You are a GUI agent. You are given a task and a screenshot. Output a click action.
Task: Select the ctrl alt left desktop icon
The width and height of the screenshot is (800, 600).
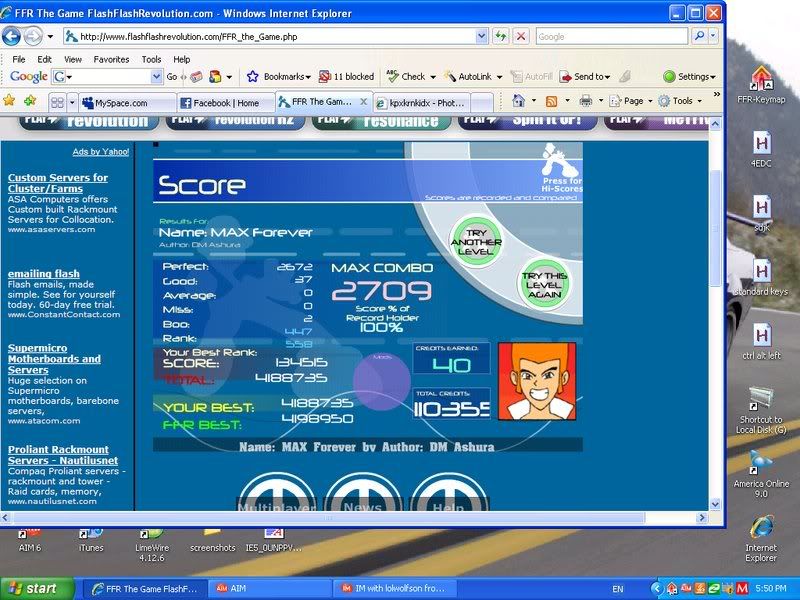761,342
